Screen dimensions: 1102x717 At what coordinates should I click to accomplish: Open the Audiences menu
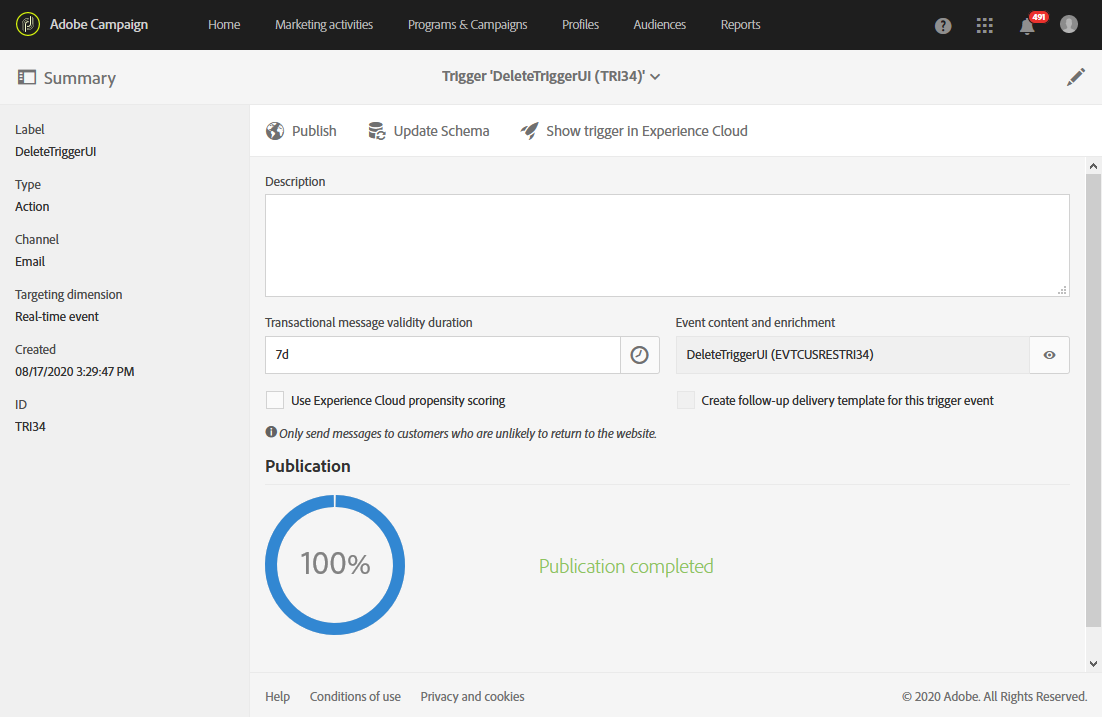coord(659,25)
